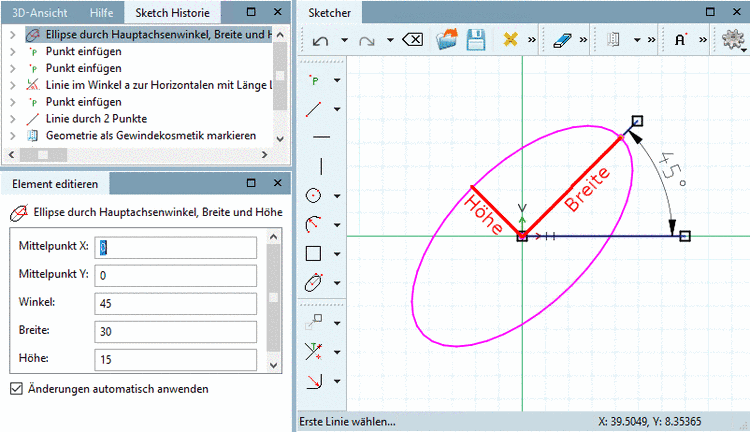Select Geometrie als Gewindekosmetik markieren item
The image size is (750, 432).
click(x=151, y=135)
